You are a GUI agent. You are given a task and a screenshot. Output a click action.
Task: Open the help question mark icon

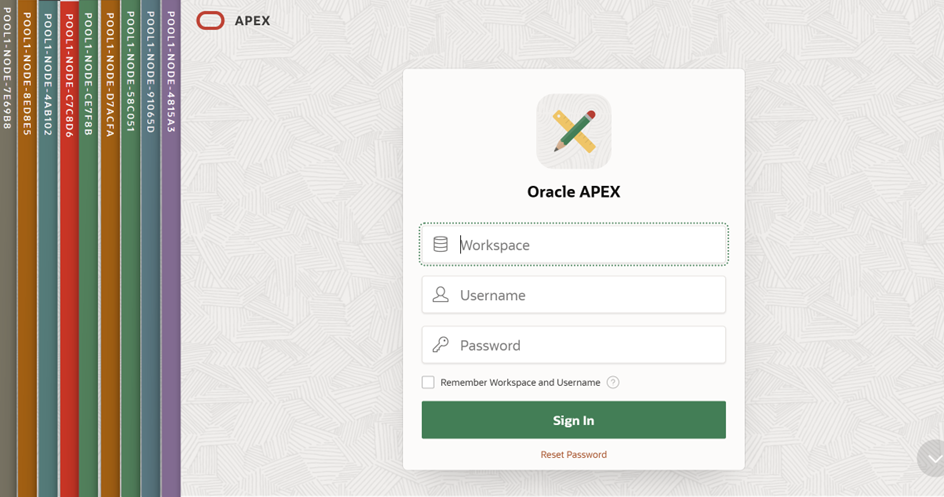(613, 383)
